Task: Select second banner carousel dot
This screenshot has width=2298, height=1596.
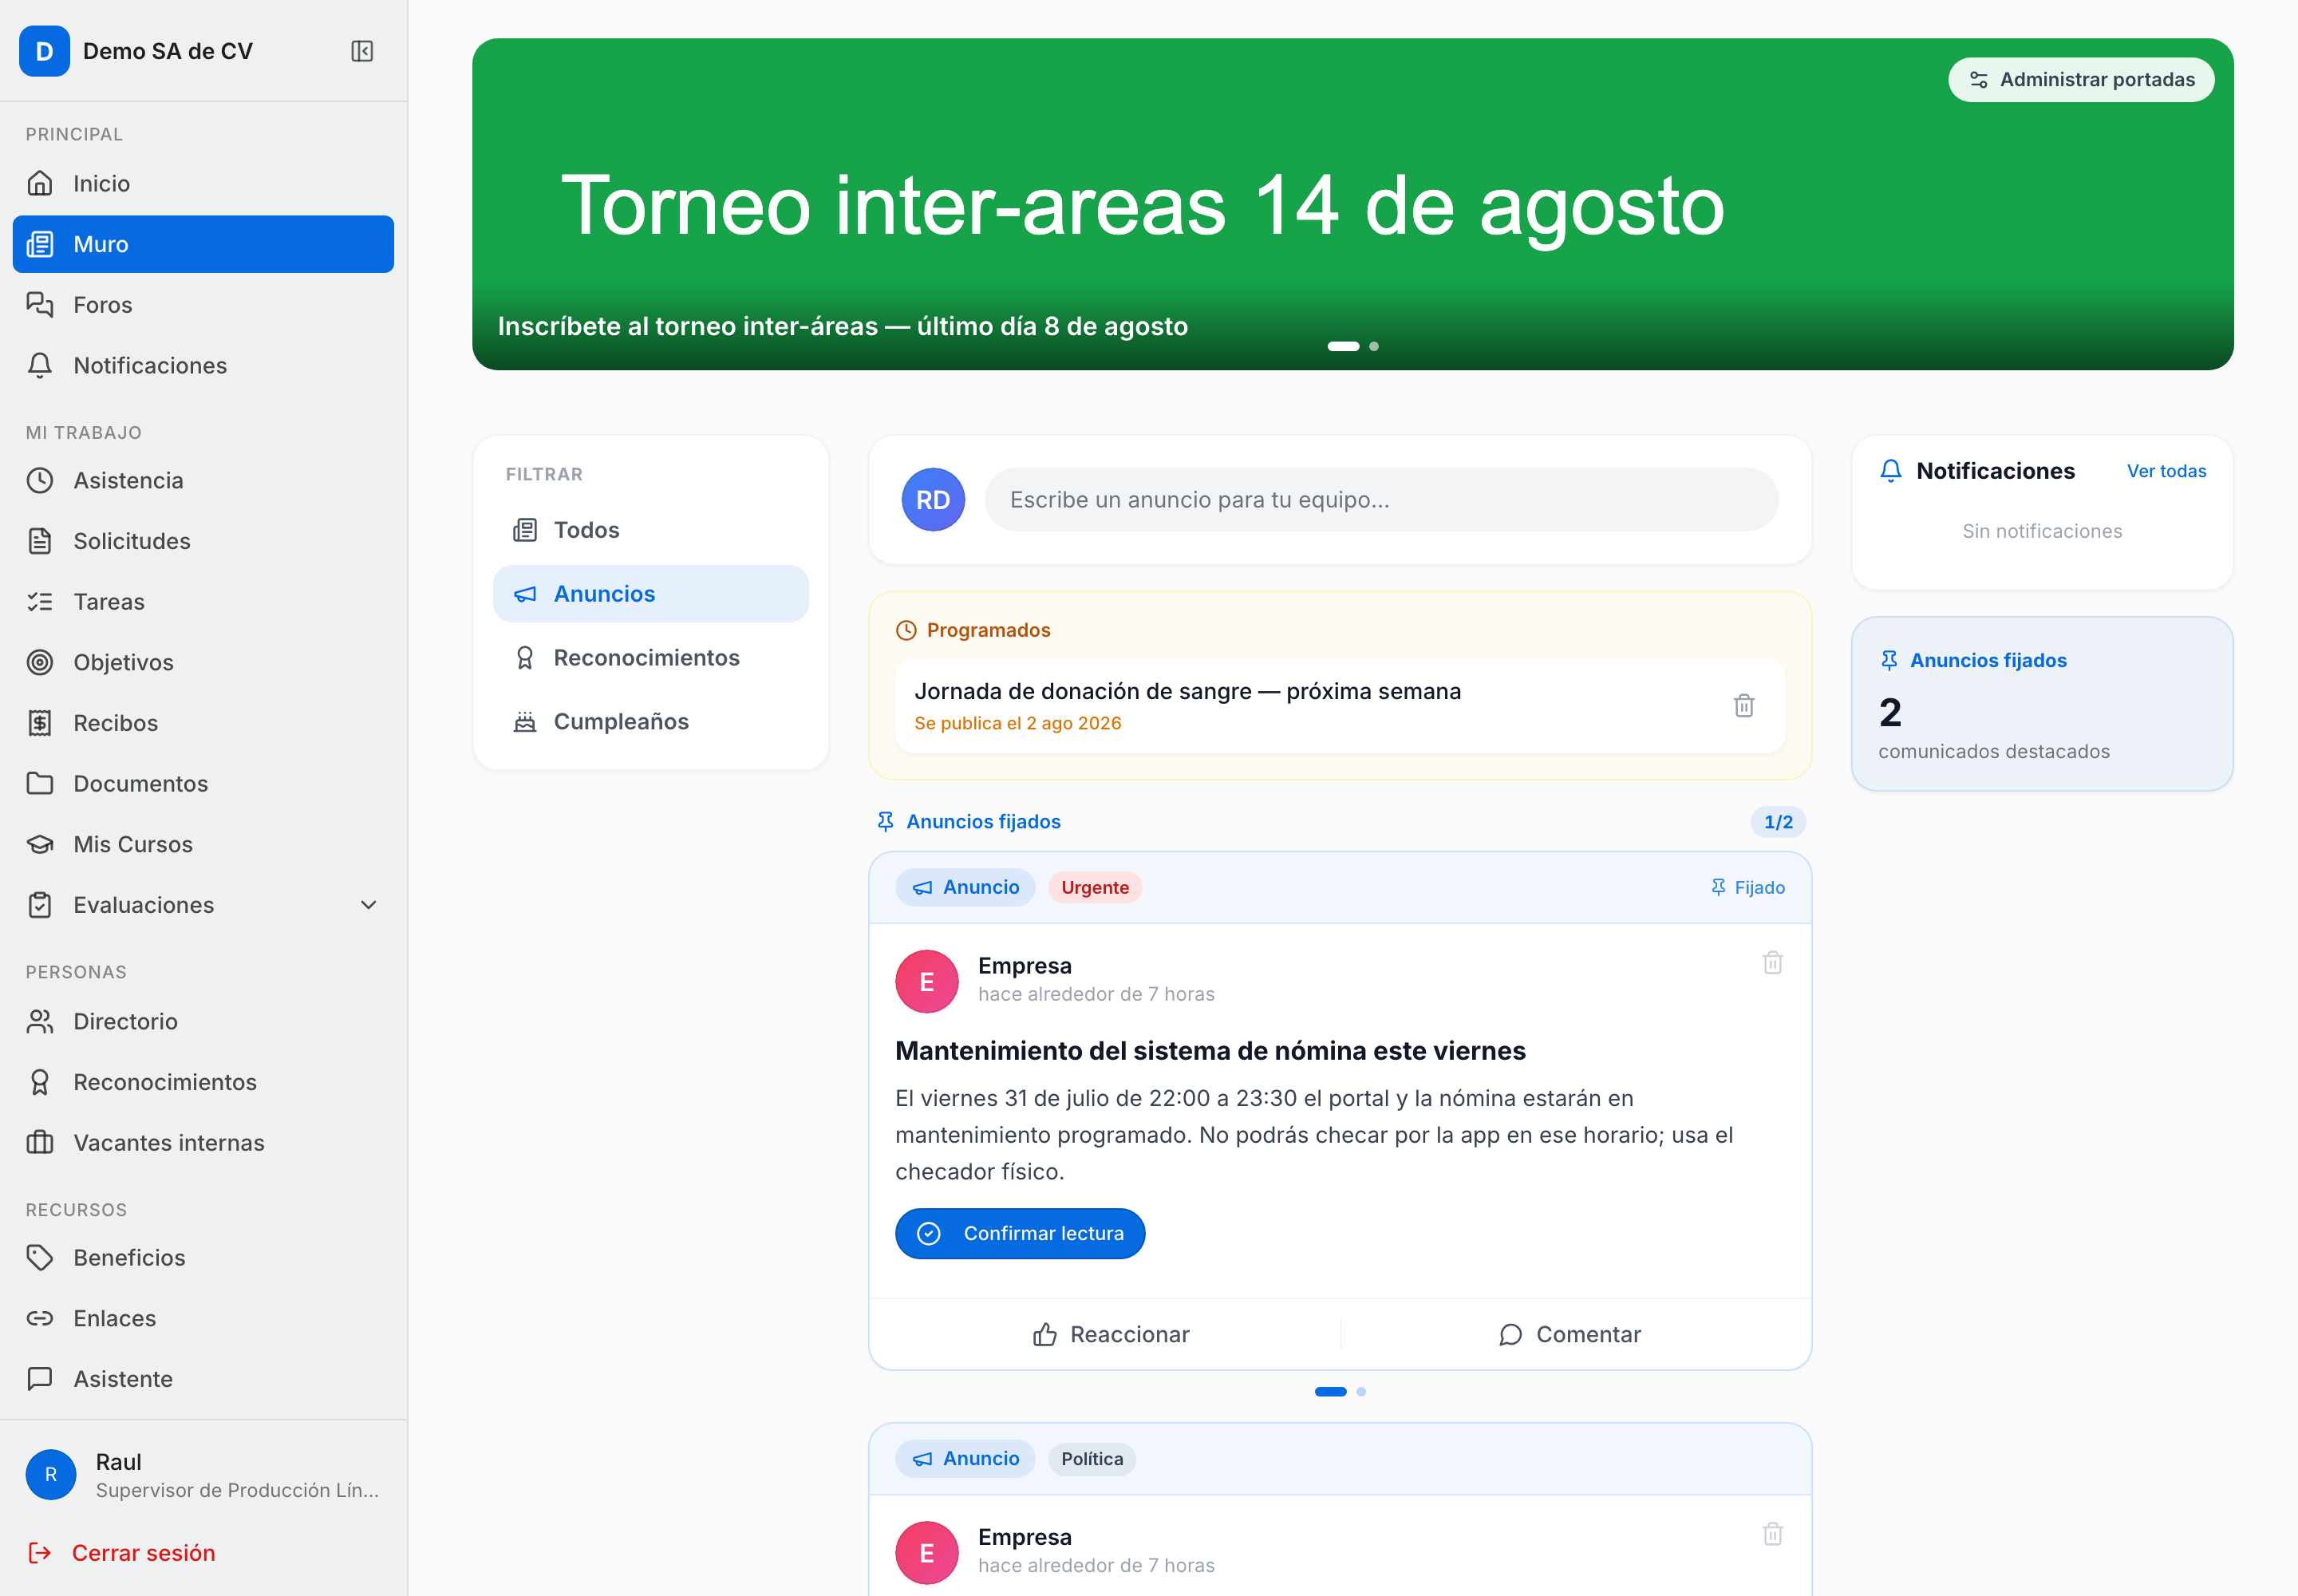Action: (x=1374, y=346)
